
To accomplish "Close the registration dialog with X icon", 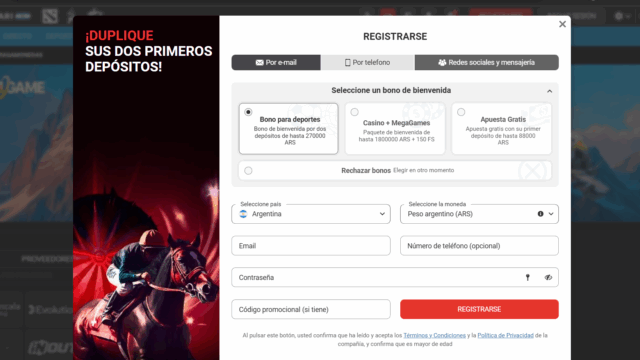I will pyautogui.click(x=562, y=24).
